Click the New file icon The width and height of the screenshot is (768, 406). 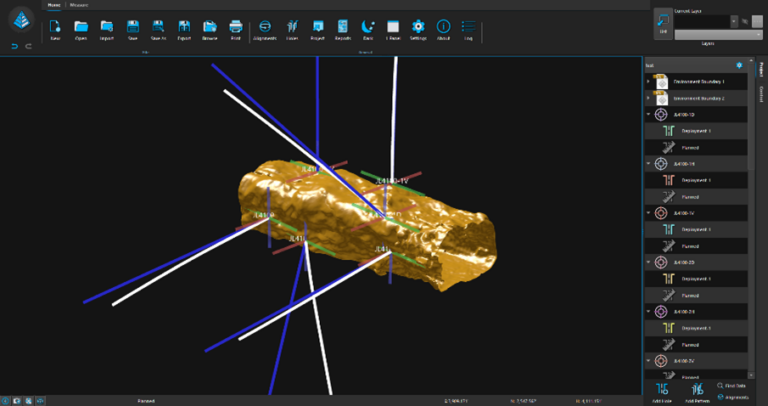[55, 29]
